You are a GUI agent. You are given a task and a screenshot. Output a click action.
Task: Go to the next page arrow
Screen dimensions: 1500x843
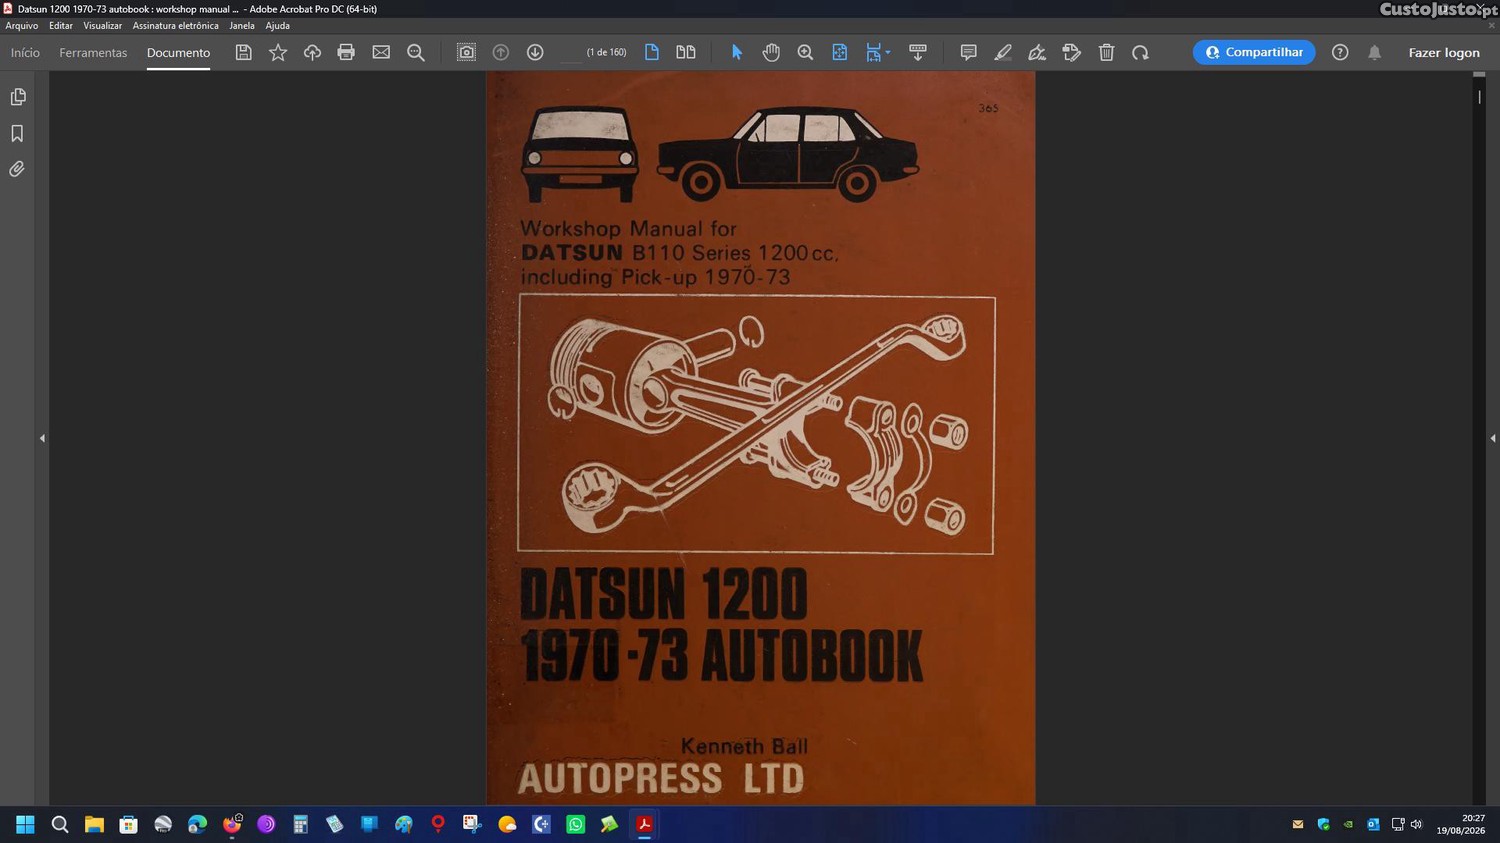click(535, 52)
